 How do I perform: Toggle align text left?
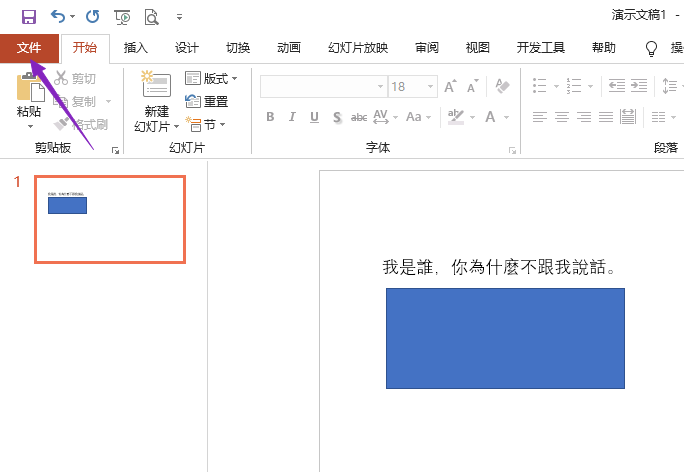tap(540, 117)
